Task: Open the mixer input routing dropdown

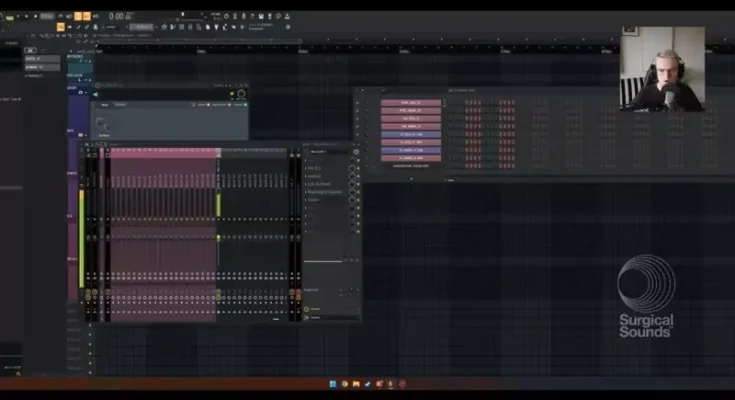Action: tap(328, 151)
